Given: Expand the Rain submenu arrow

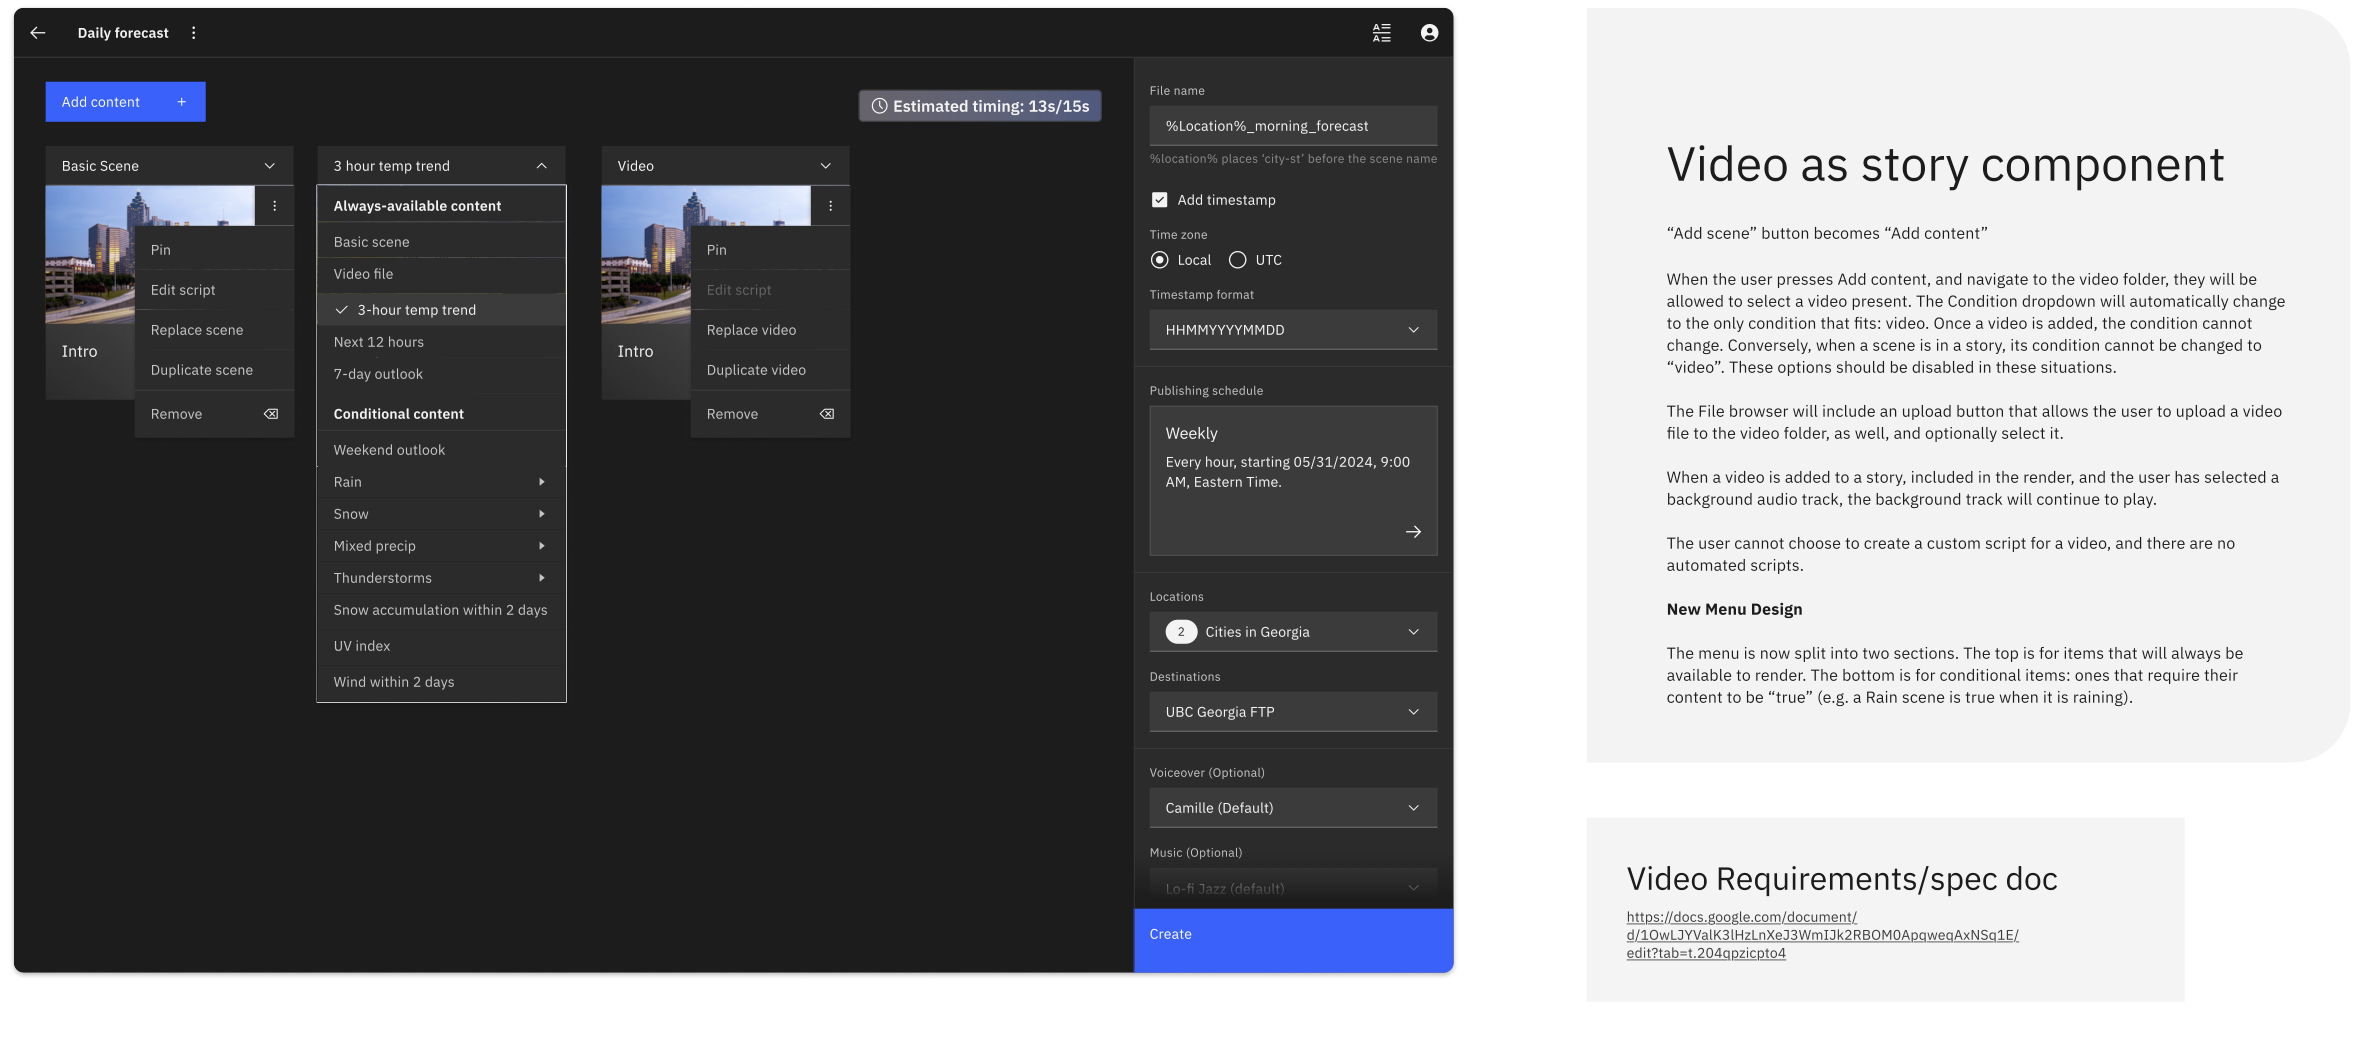Looking at the screenshot, I should pyautogui.click(x=542, y=482).
